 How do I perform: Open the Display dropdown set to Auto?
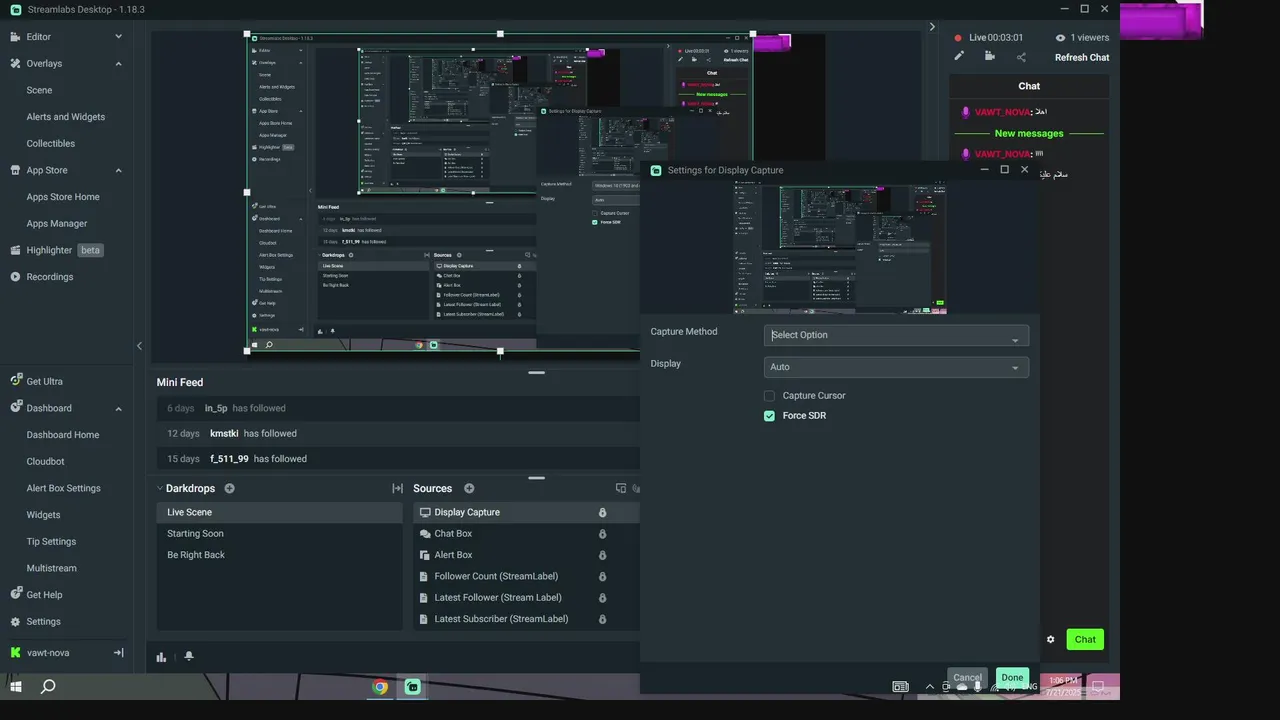point(896,367)
